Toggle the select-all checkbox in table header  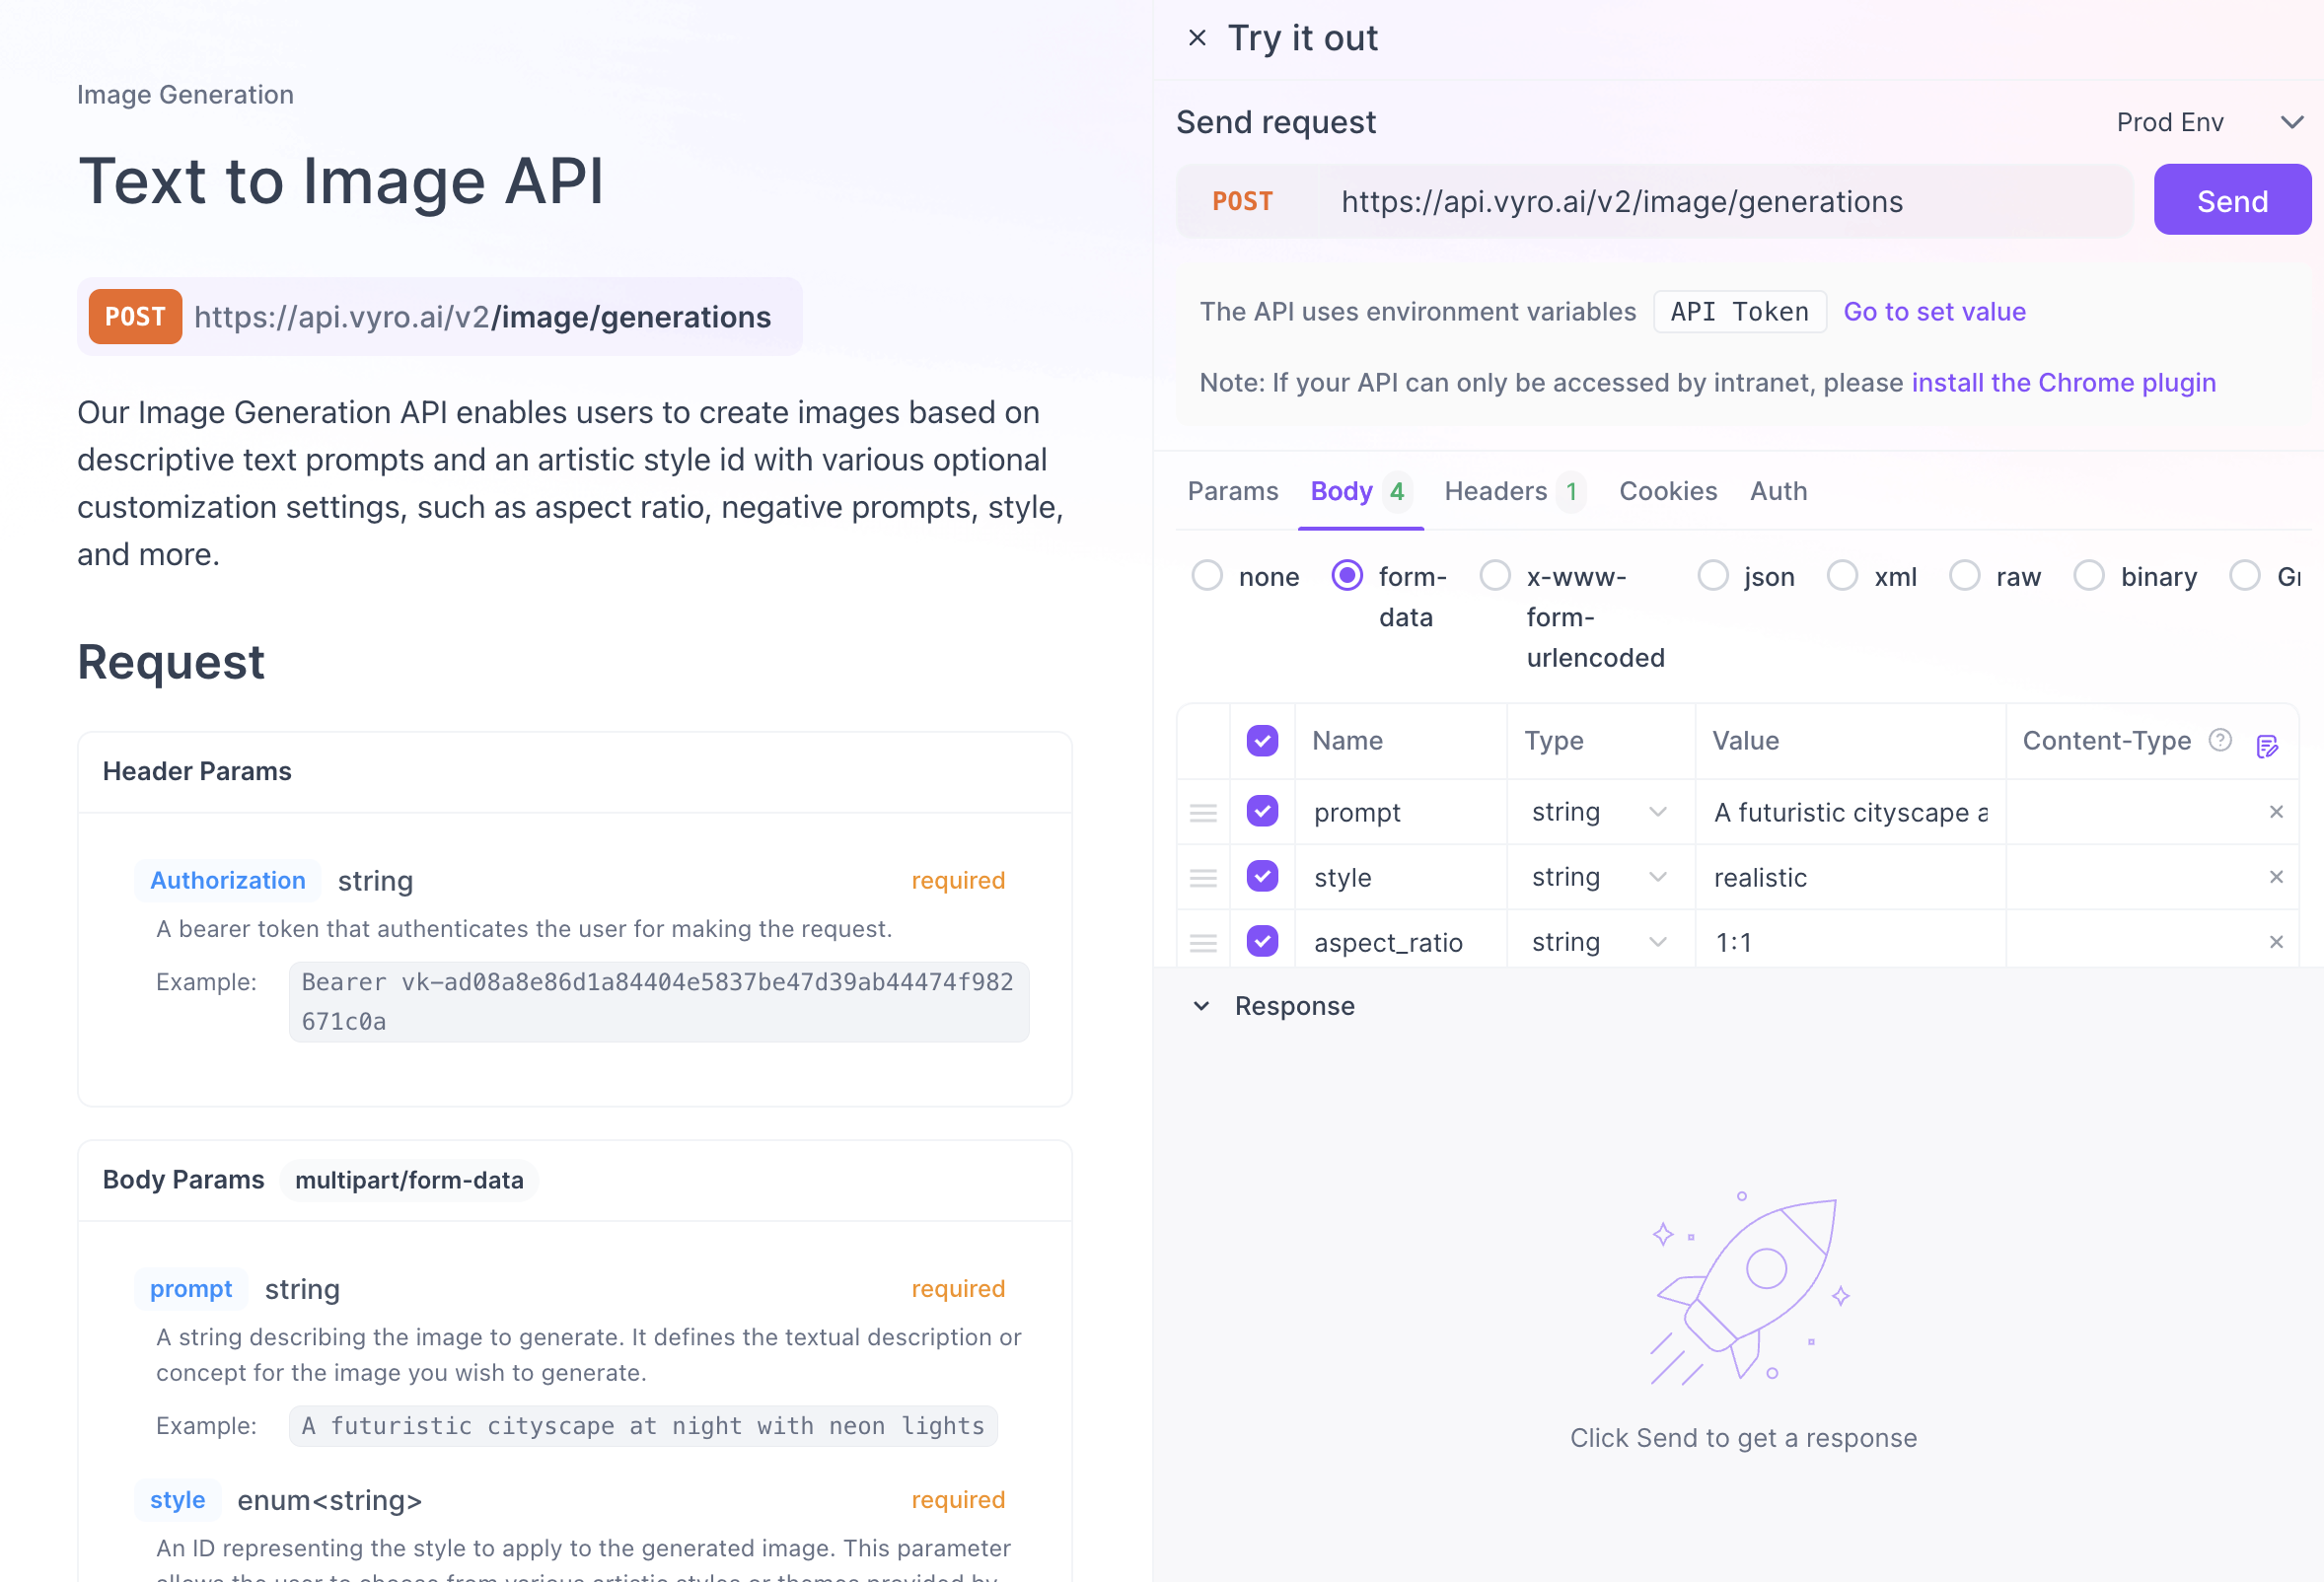pyautogui.click(x=1262, y=741)
